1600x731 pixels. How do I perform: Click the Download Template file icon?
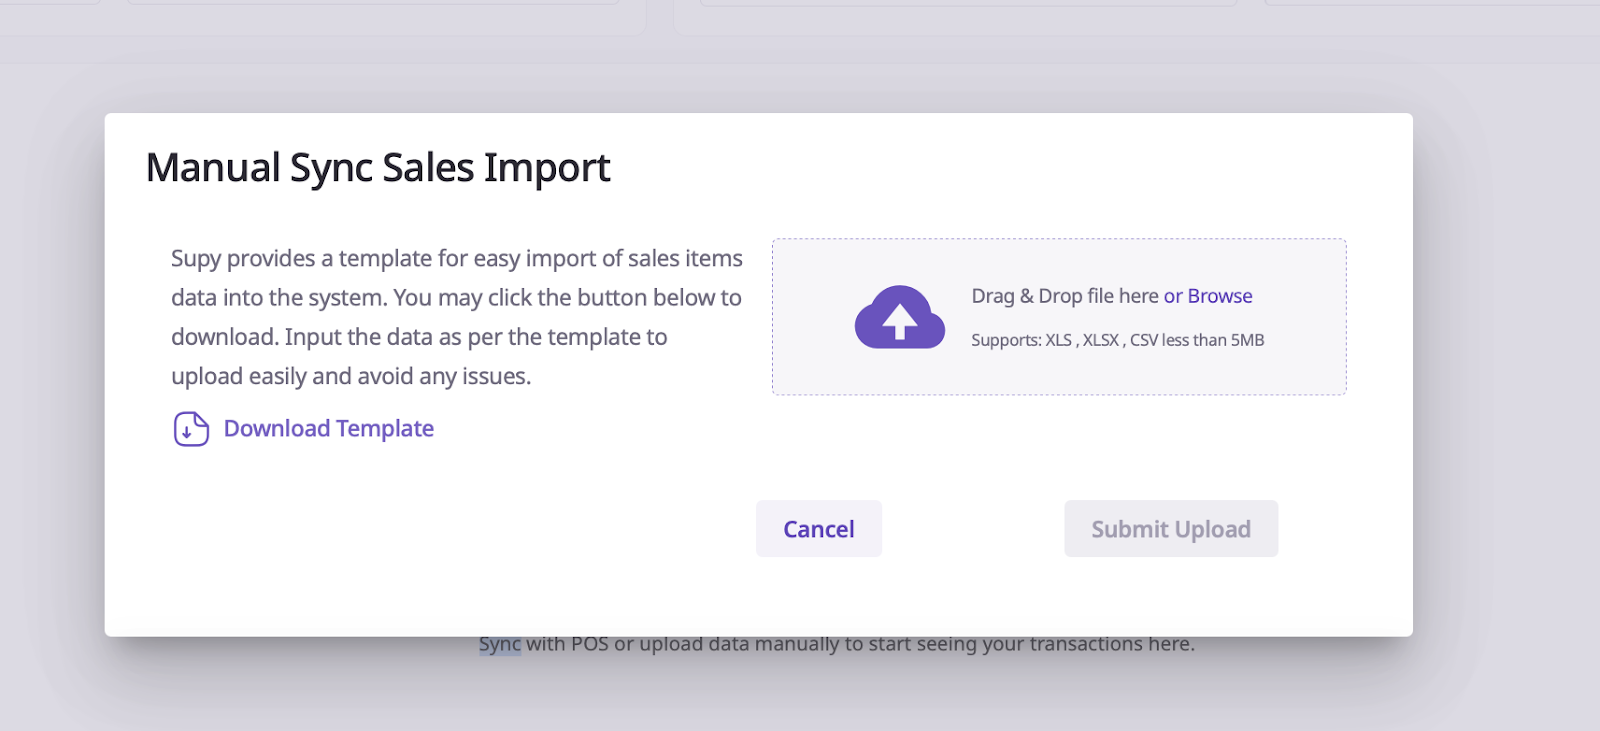[191, 429]
